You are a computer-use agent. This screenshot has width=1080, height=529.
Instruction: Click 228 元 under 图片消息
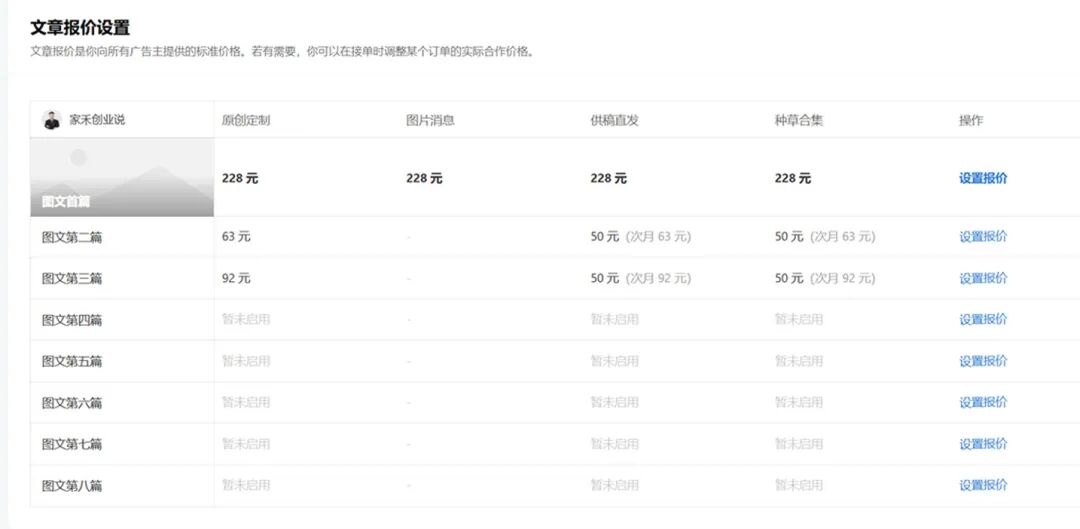424,178
